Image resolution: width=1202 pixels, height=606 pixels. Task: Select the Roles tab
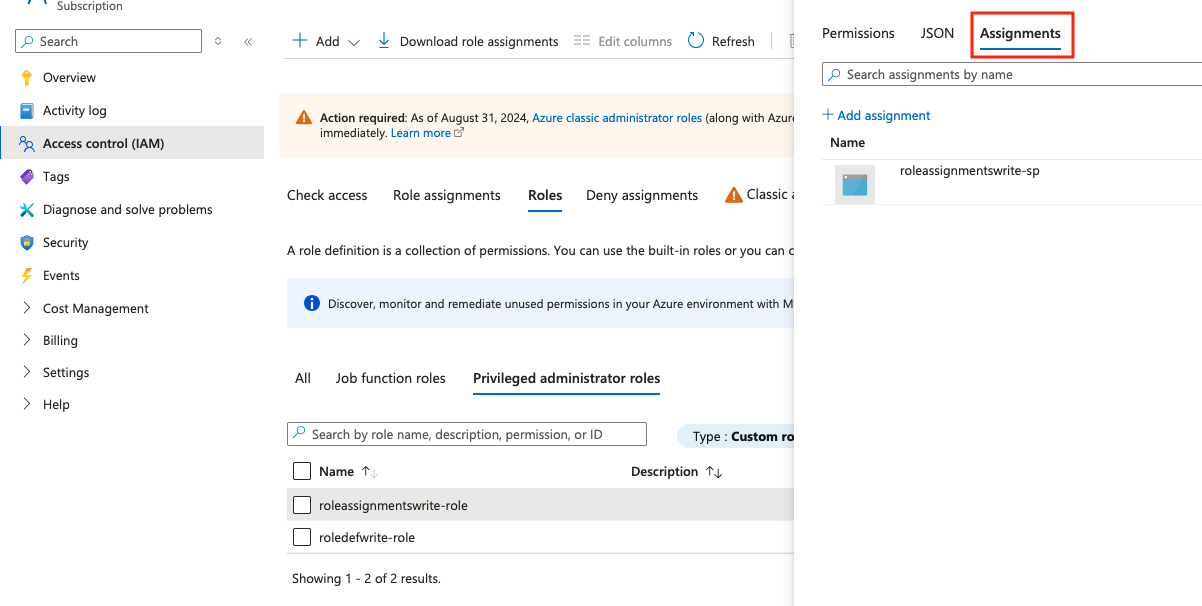pyautogui.click(x=545, y=195)
